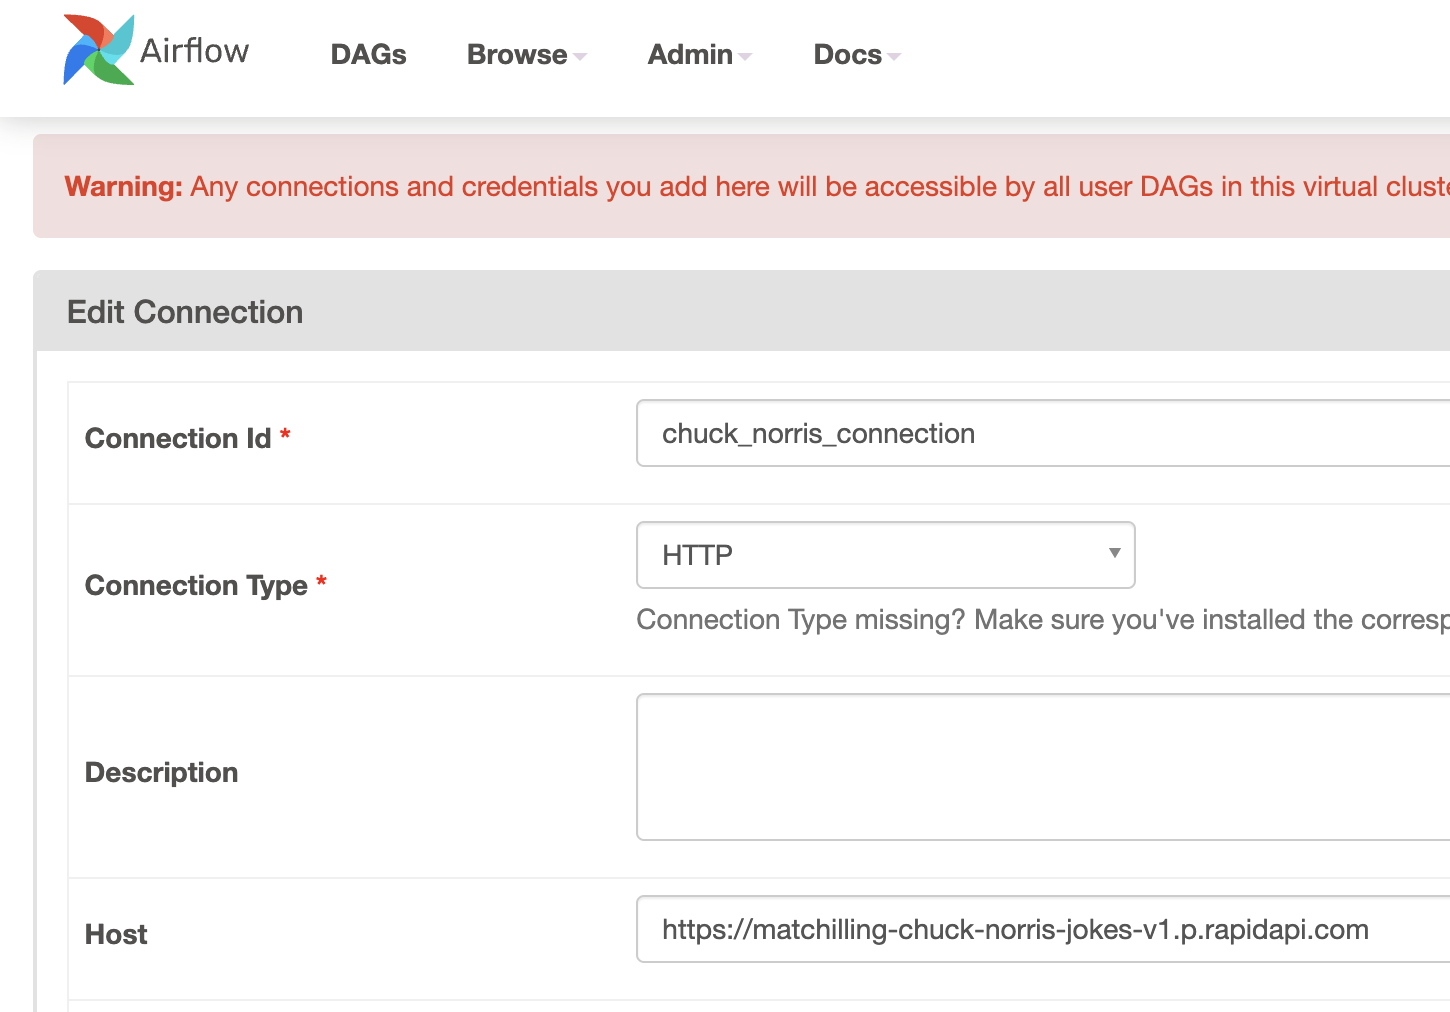Click the 'Connection Type missing?' help text

[1043, 620]
